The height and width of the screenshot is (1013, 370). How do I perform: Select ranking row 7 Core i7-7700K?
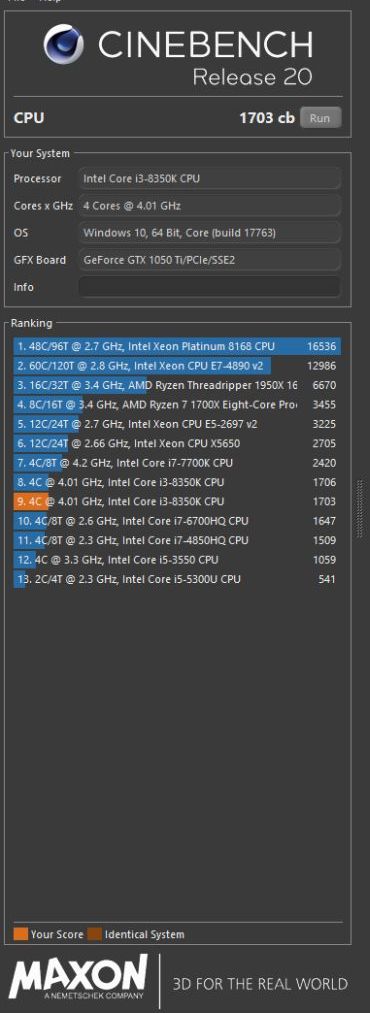177,463
